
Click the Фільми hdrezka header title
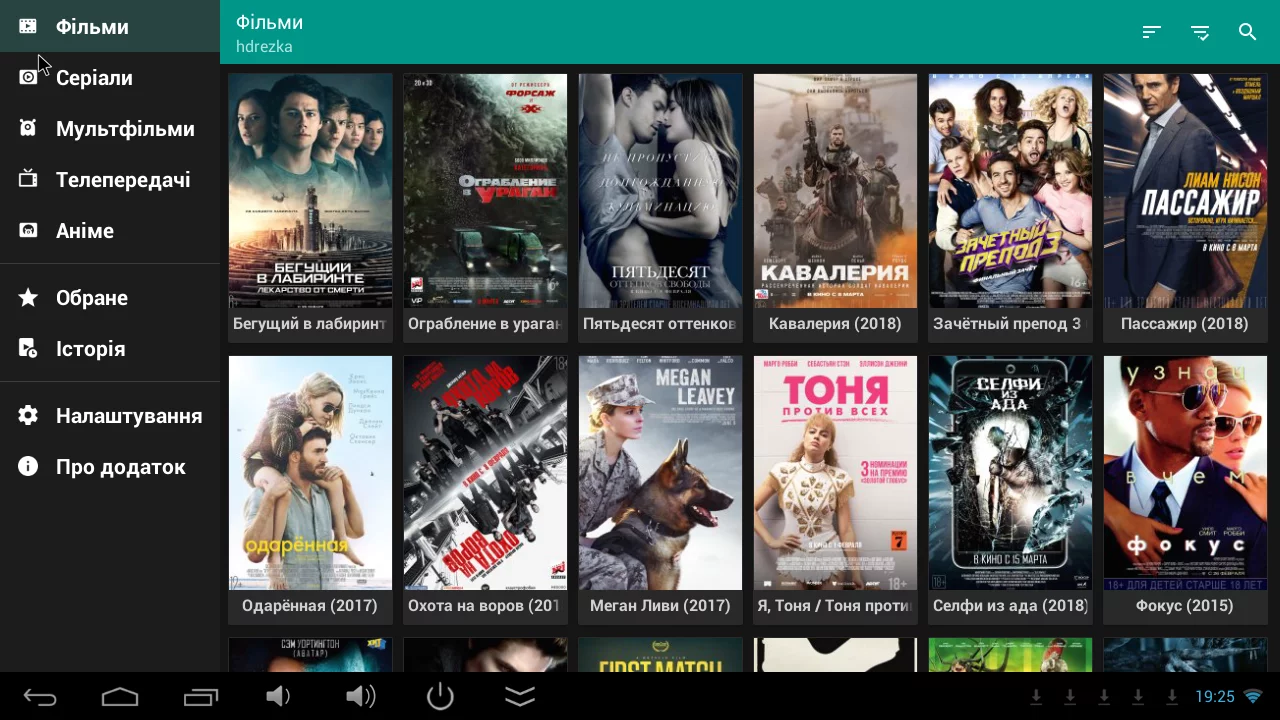[269, 33]
